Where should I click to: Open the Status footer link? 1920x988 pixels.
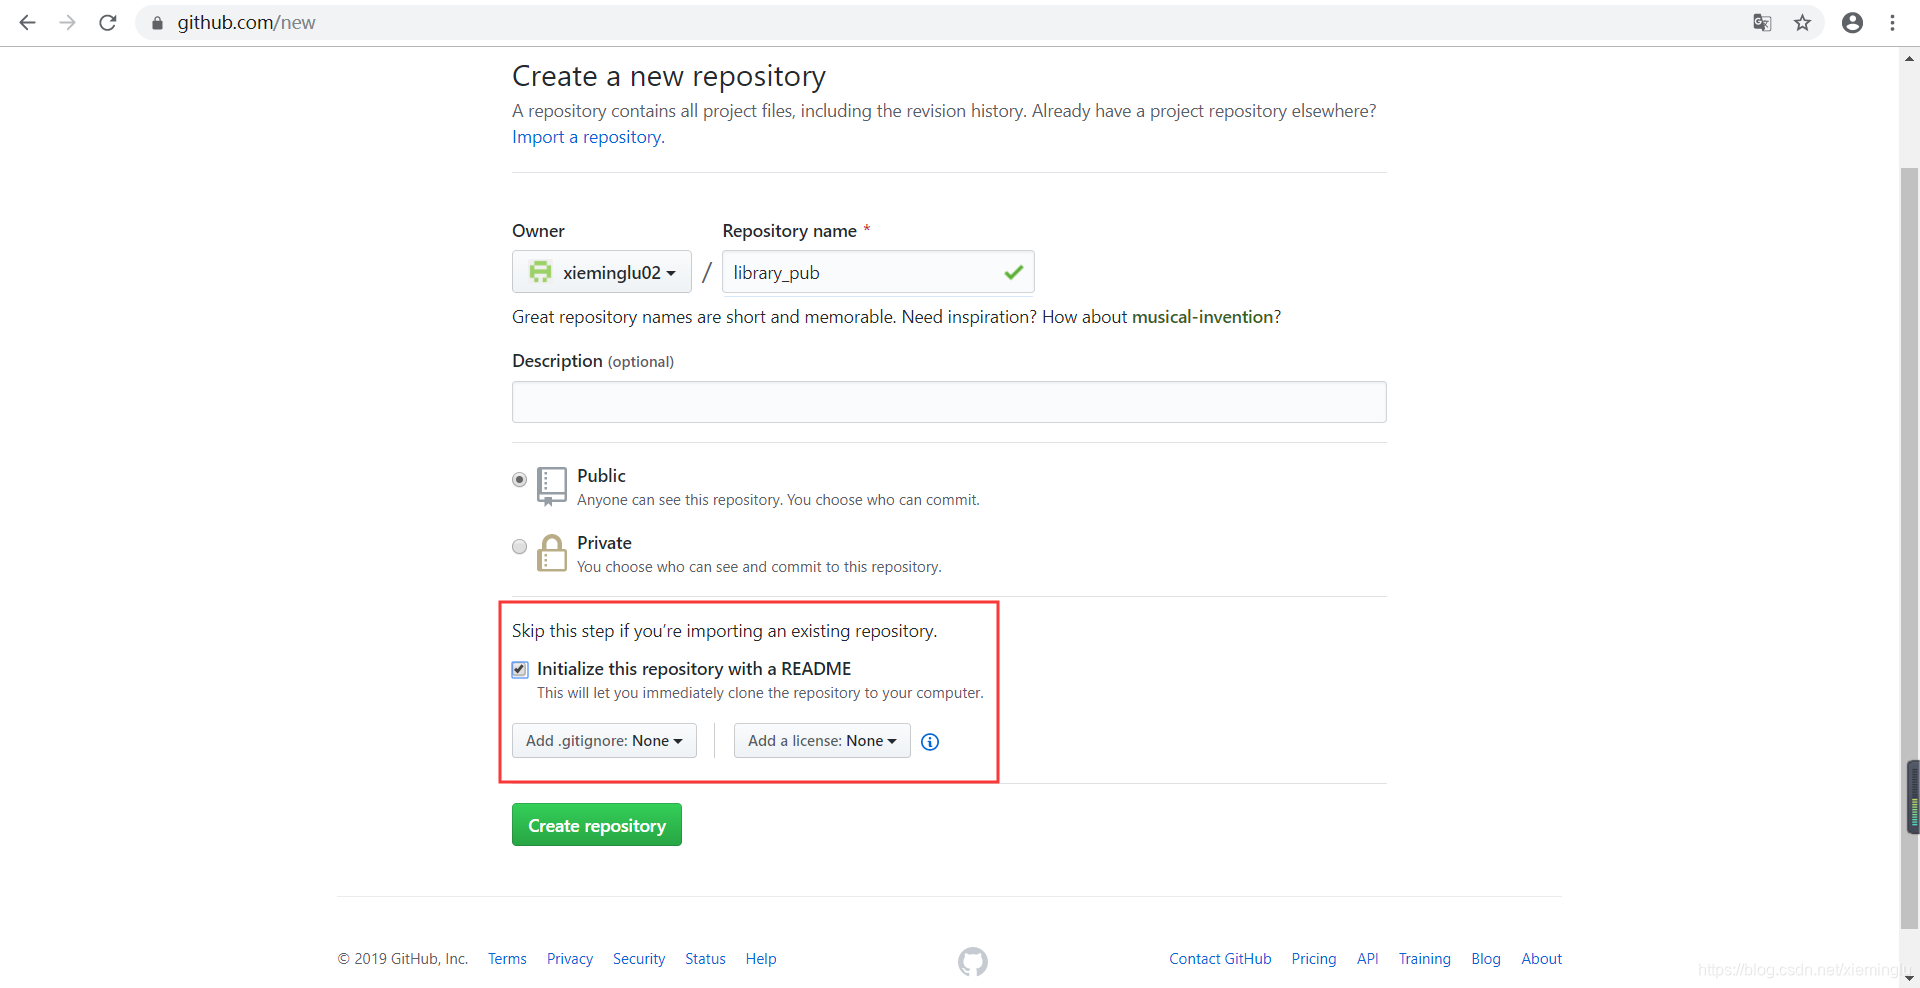(x=705, y=959)
